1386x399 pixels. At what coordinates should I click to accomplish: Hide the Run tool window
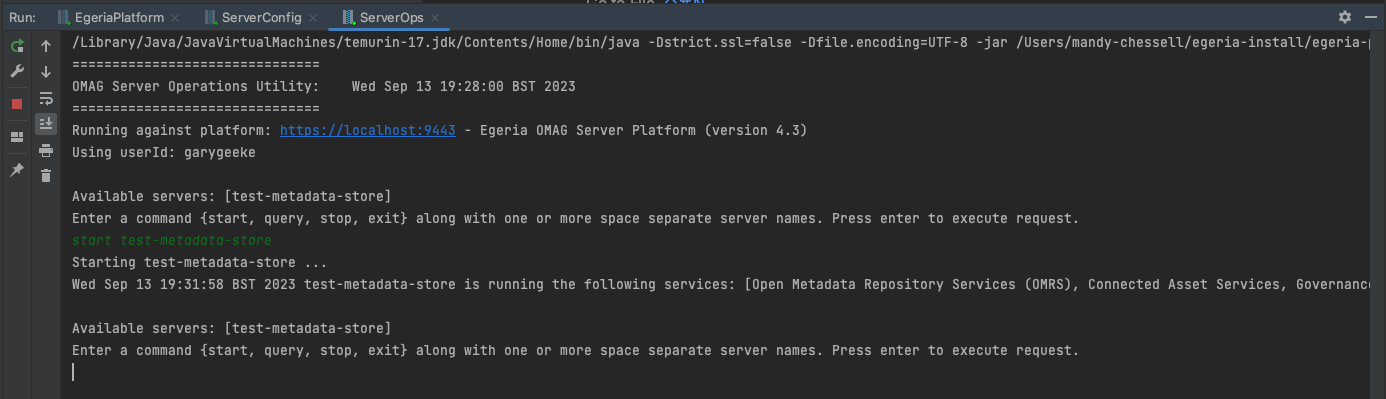pos(1370,17)
